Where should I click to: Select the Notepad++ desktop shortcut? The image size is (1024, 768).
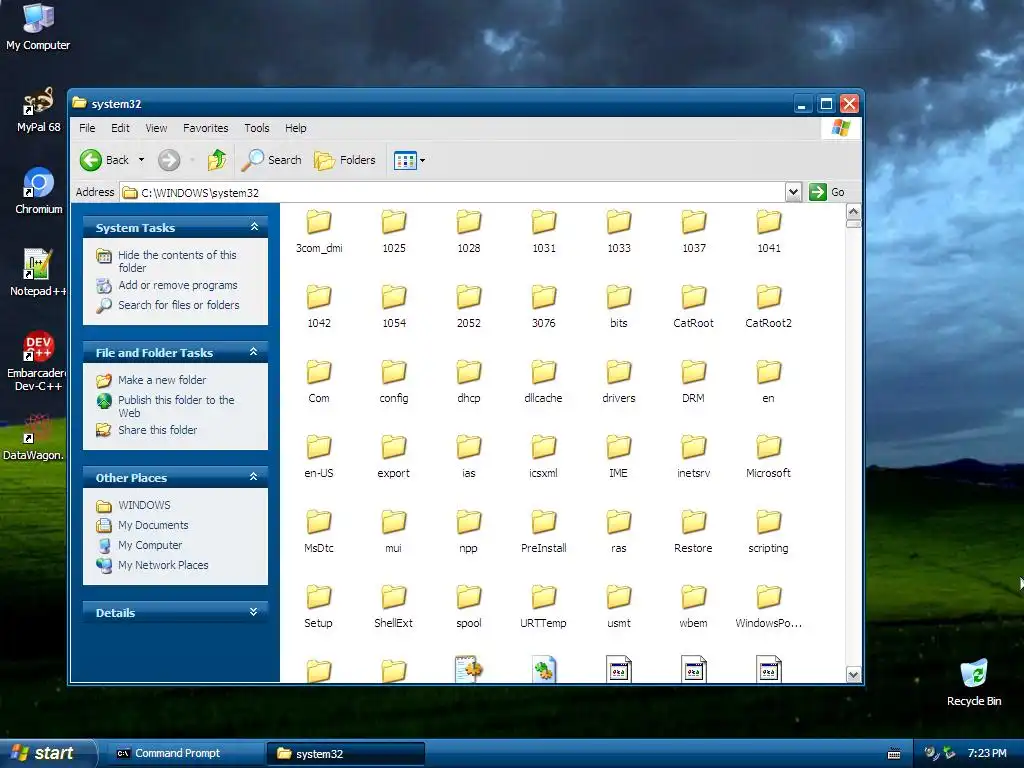pyautogui.click(x=39, y=273)
